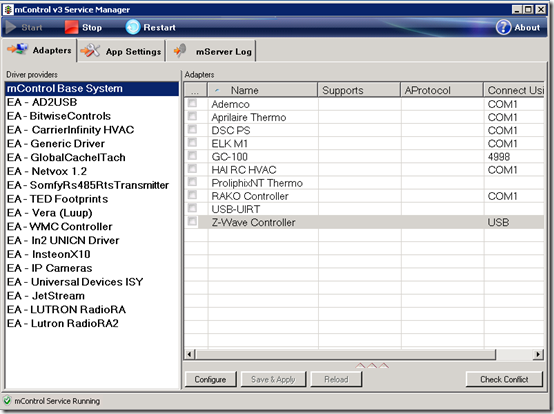Viewport: 554px width, 414px height.
Task: Select EA - GlobalCacheITach provider
Action: [x=92, y=157]
